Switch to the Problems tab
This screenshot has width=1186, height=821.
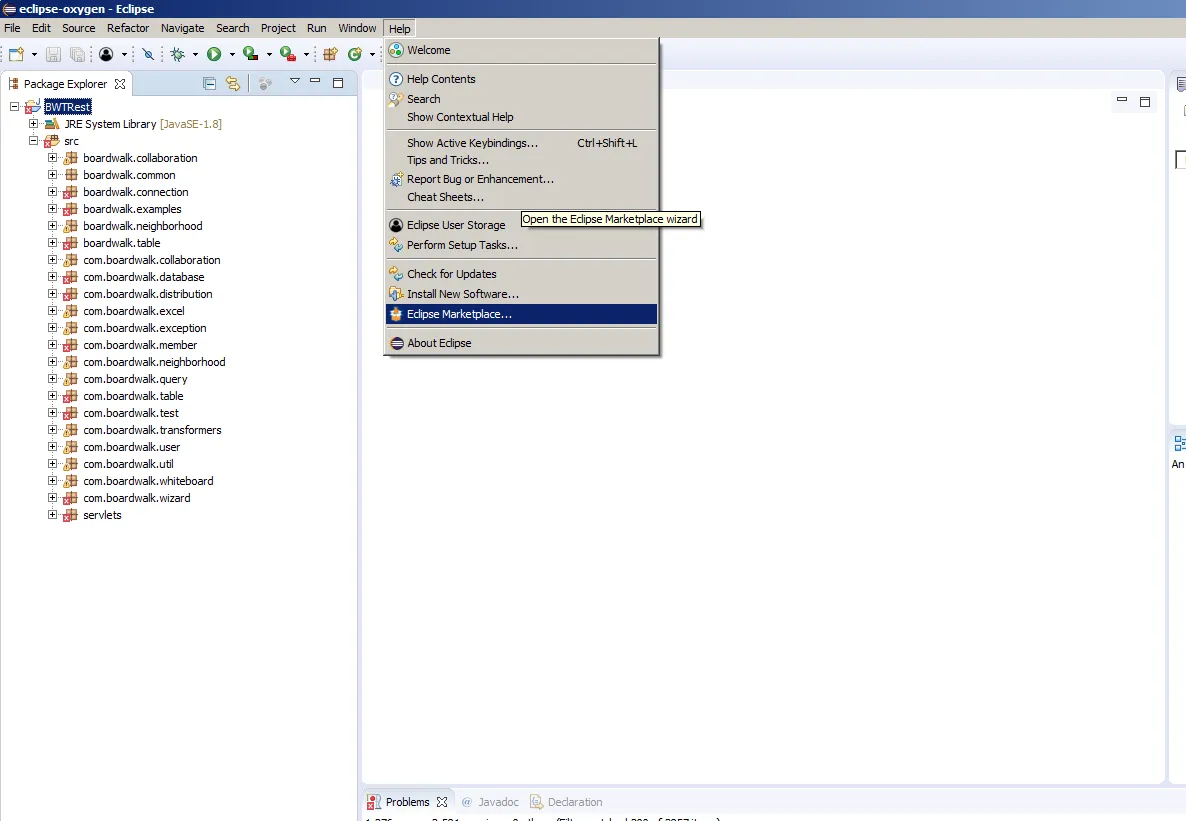click(407, 802)
